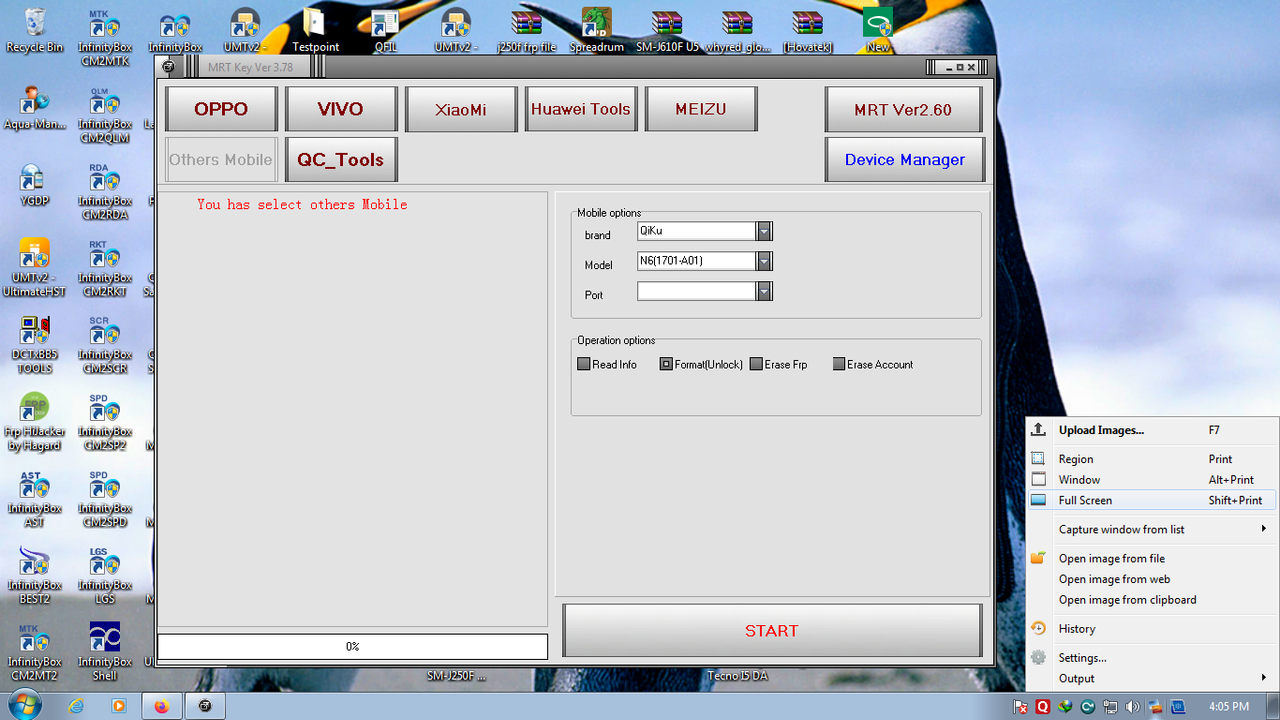Launch the InfinityBox CM2RKT shortcut
1280x720 pixels.
click(105, 268)
